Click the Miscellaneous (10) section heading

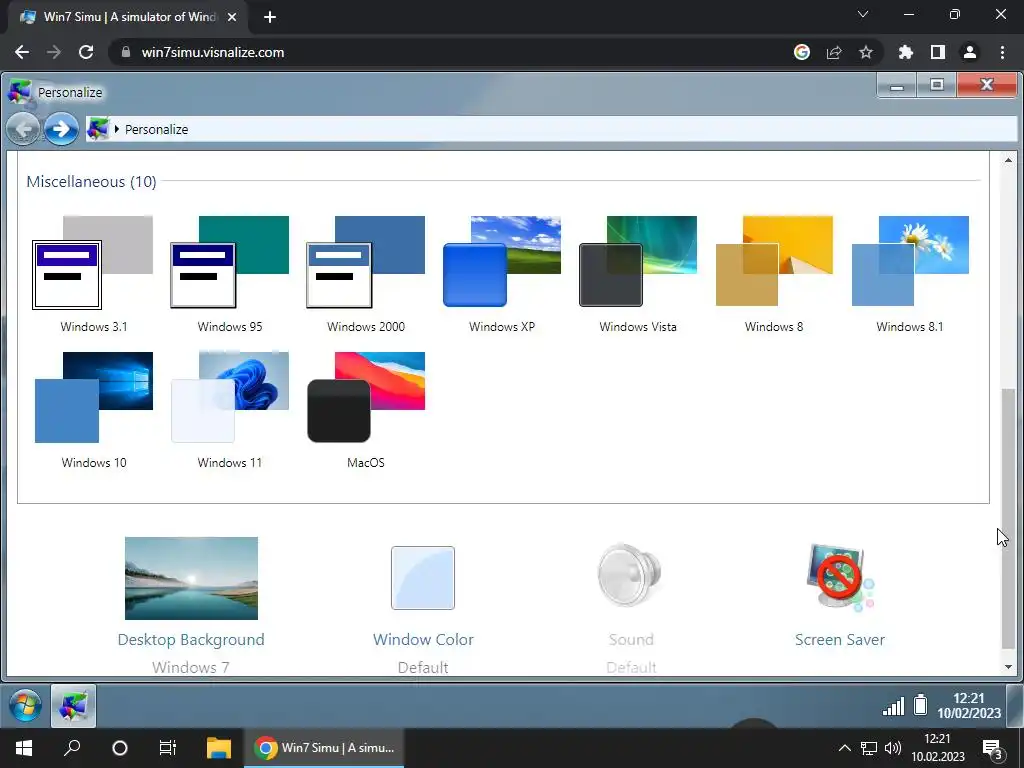[91, 182]
